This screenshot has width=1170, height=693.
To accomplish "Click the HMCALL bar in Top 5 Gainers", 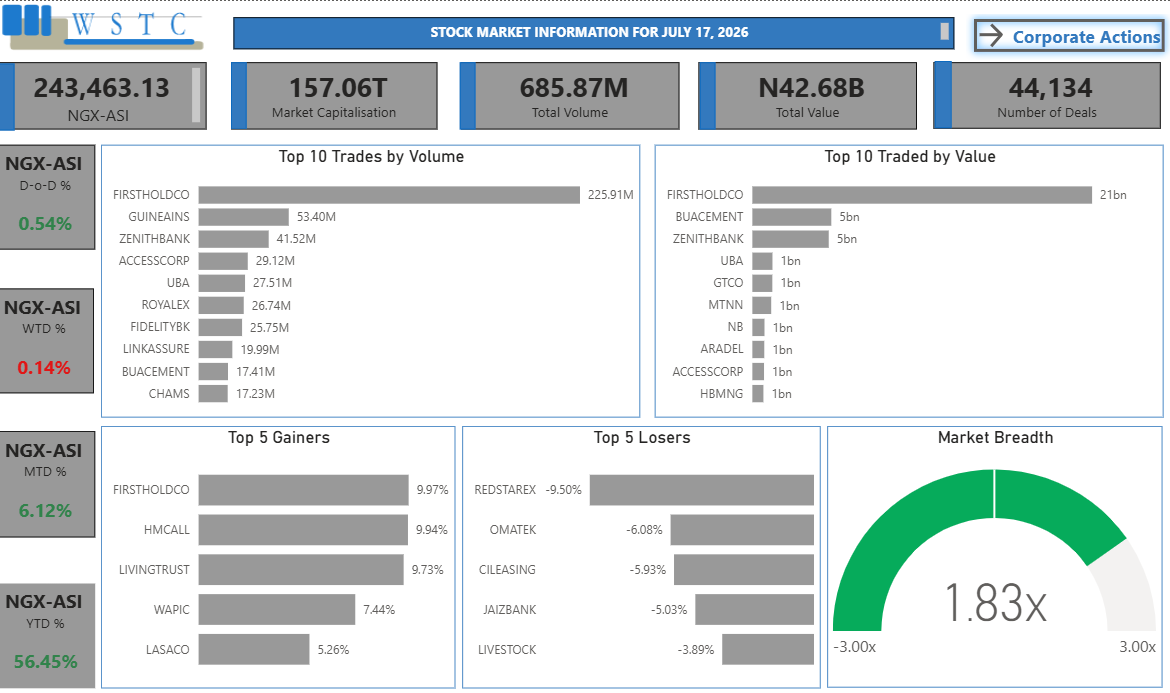I will 303,530.
